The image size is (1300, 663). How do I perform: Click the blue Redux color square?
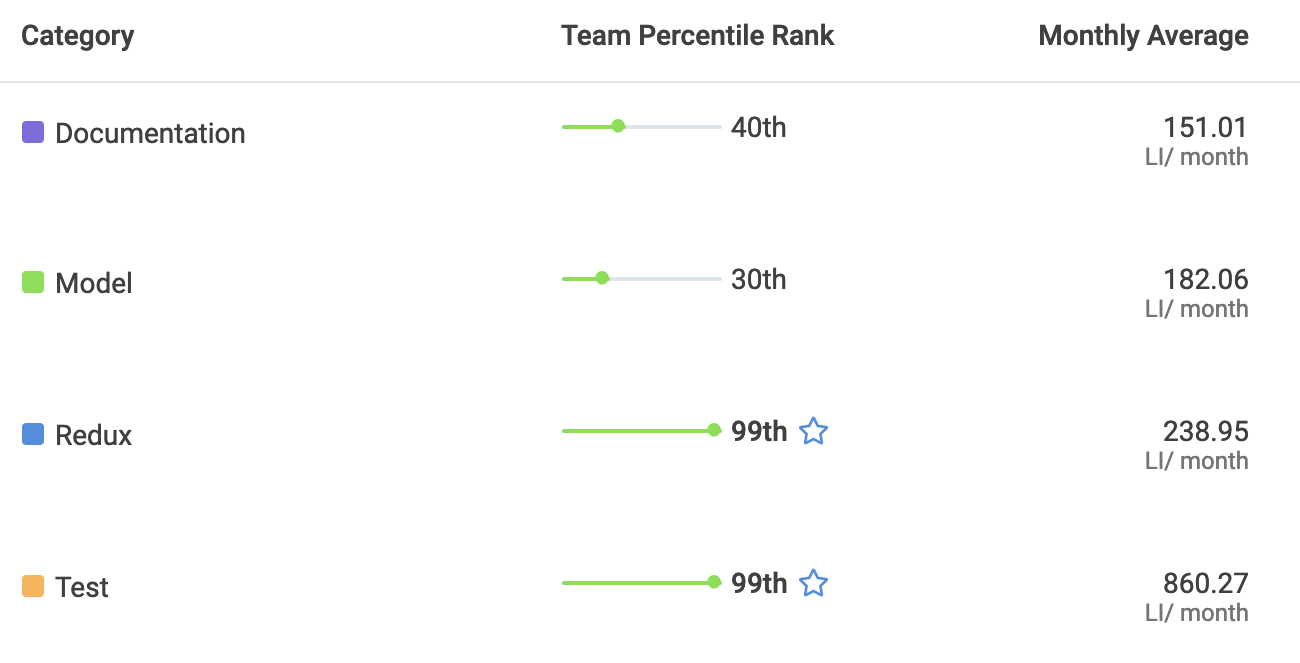pos(33,434)
